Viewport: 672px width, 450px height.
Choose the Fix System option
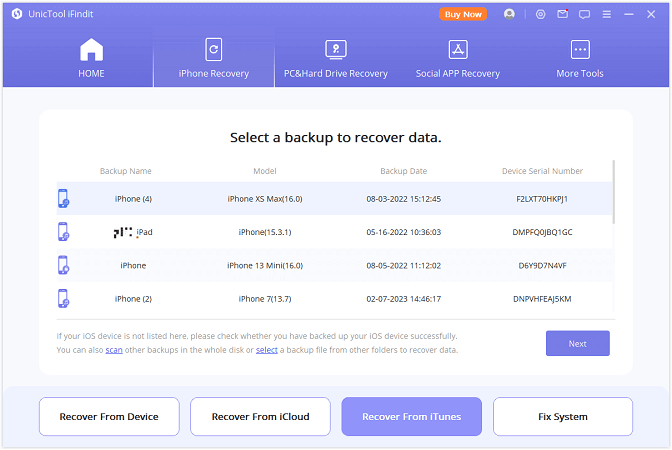click(x=562, y=416)
